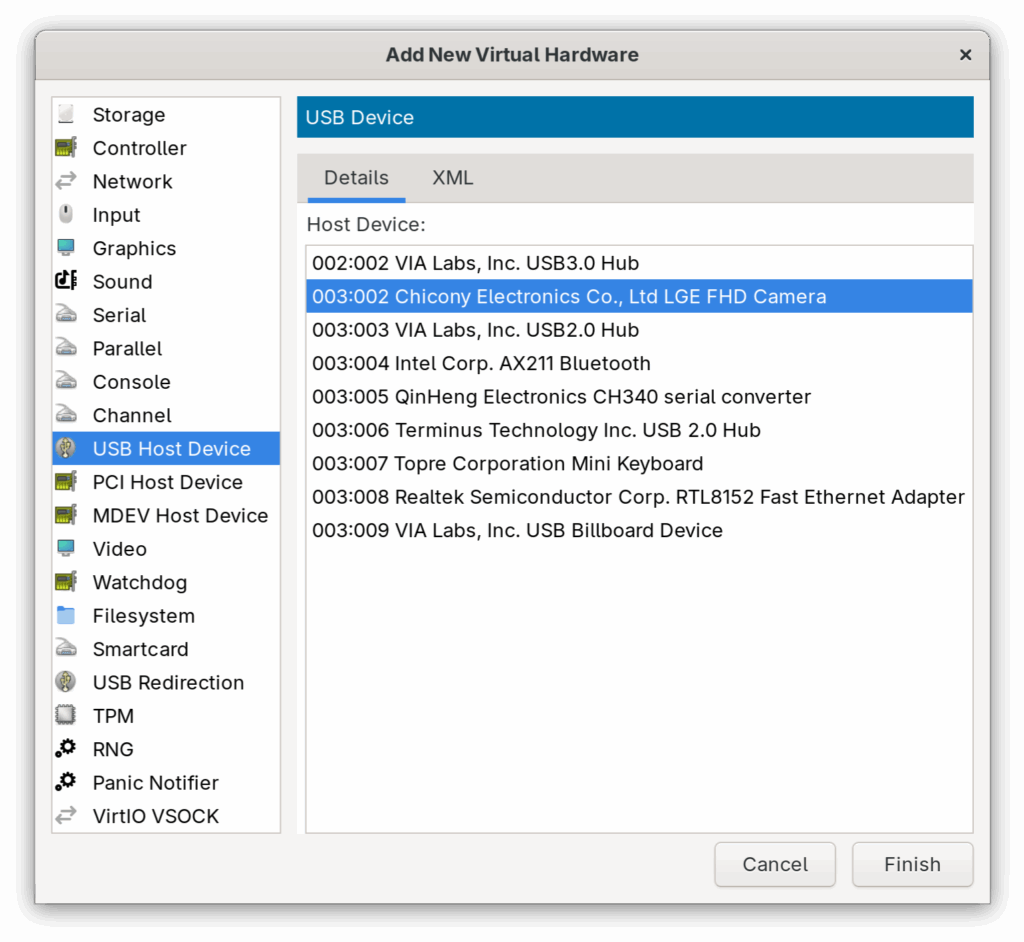Click the Channel device icon

(x=66, y=414)
